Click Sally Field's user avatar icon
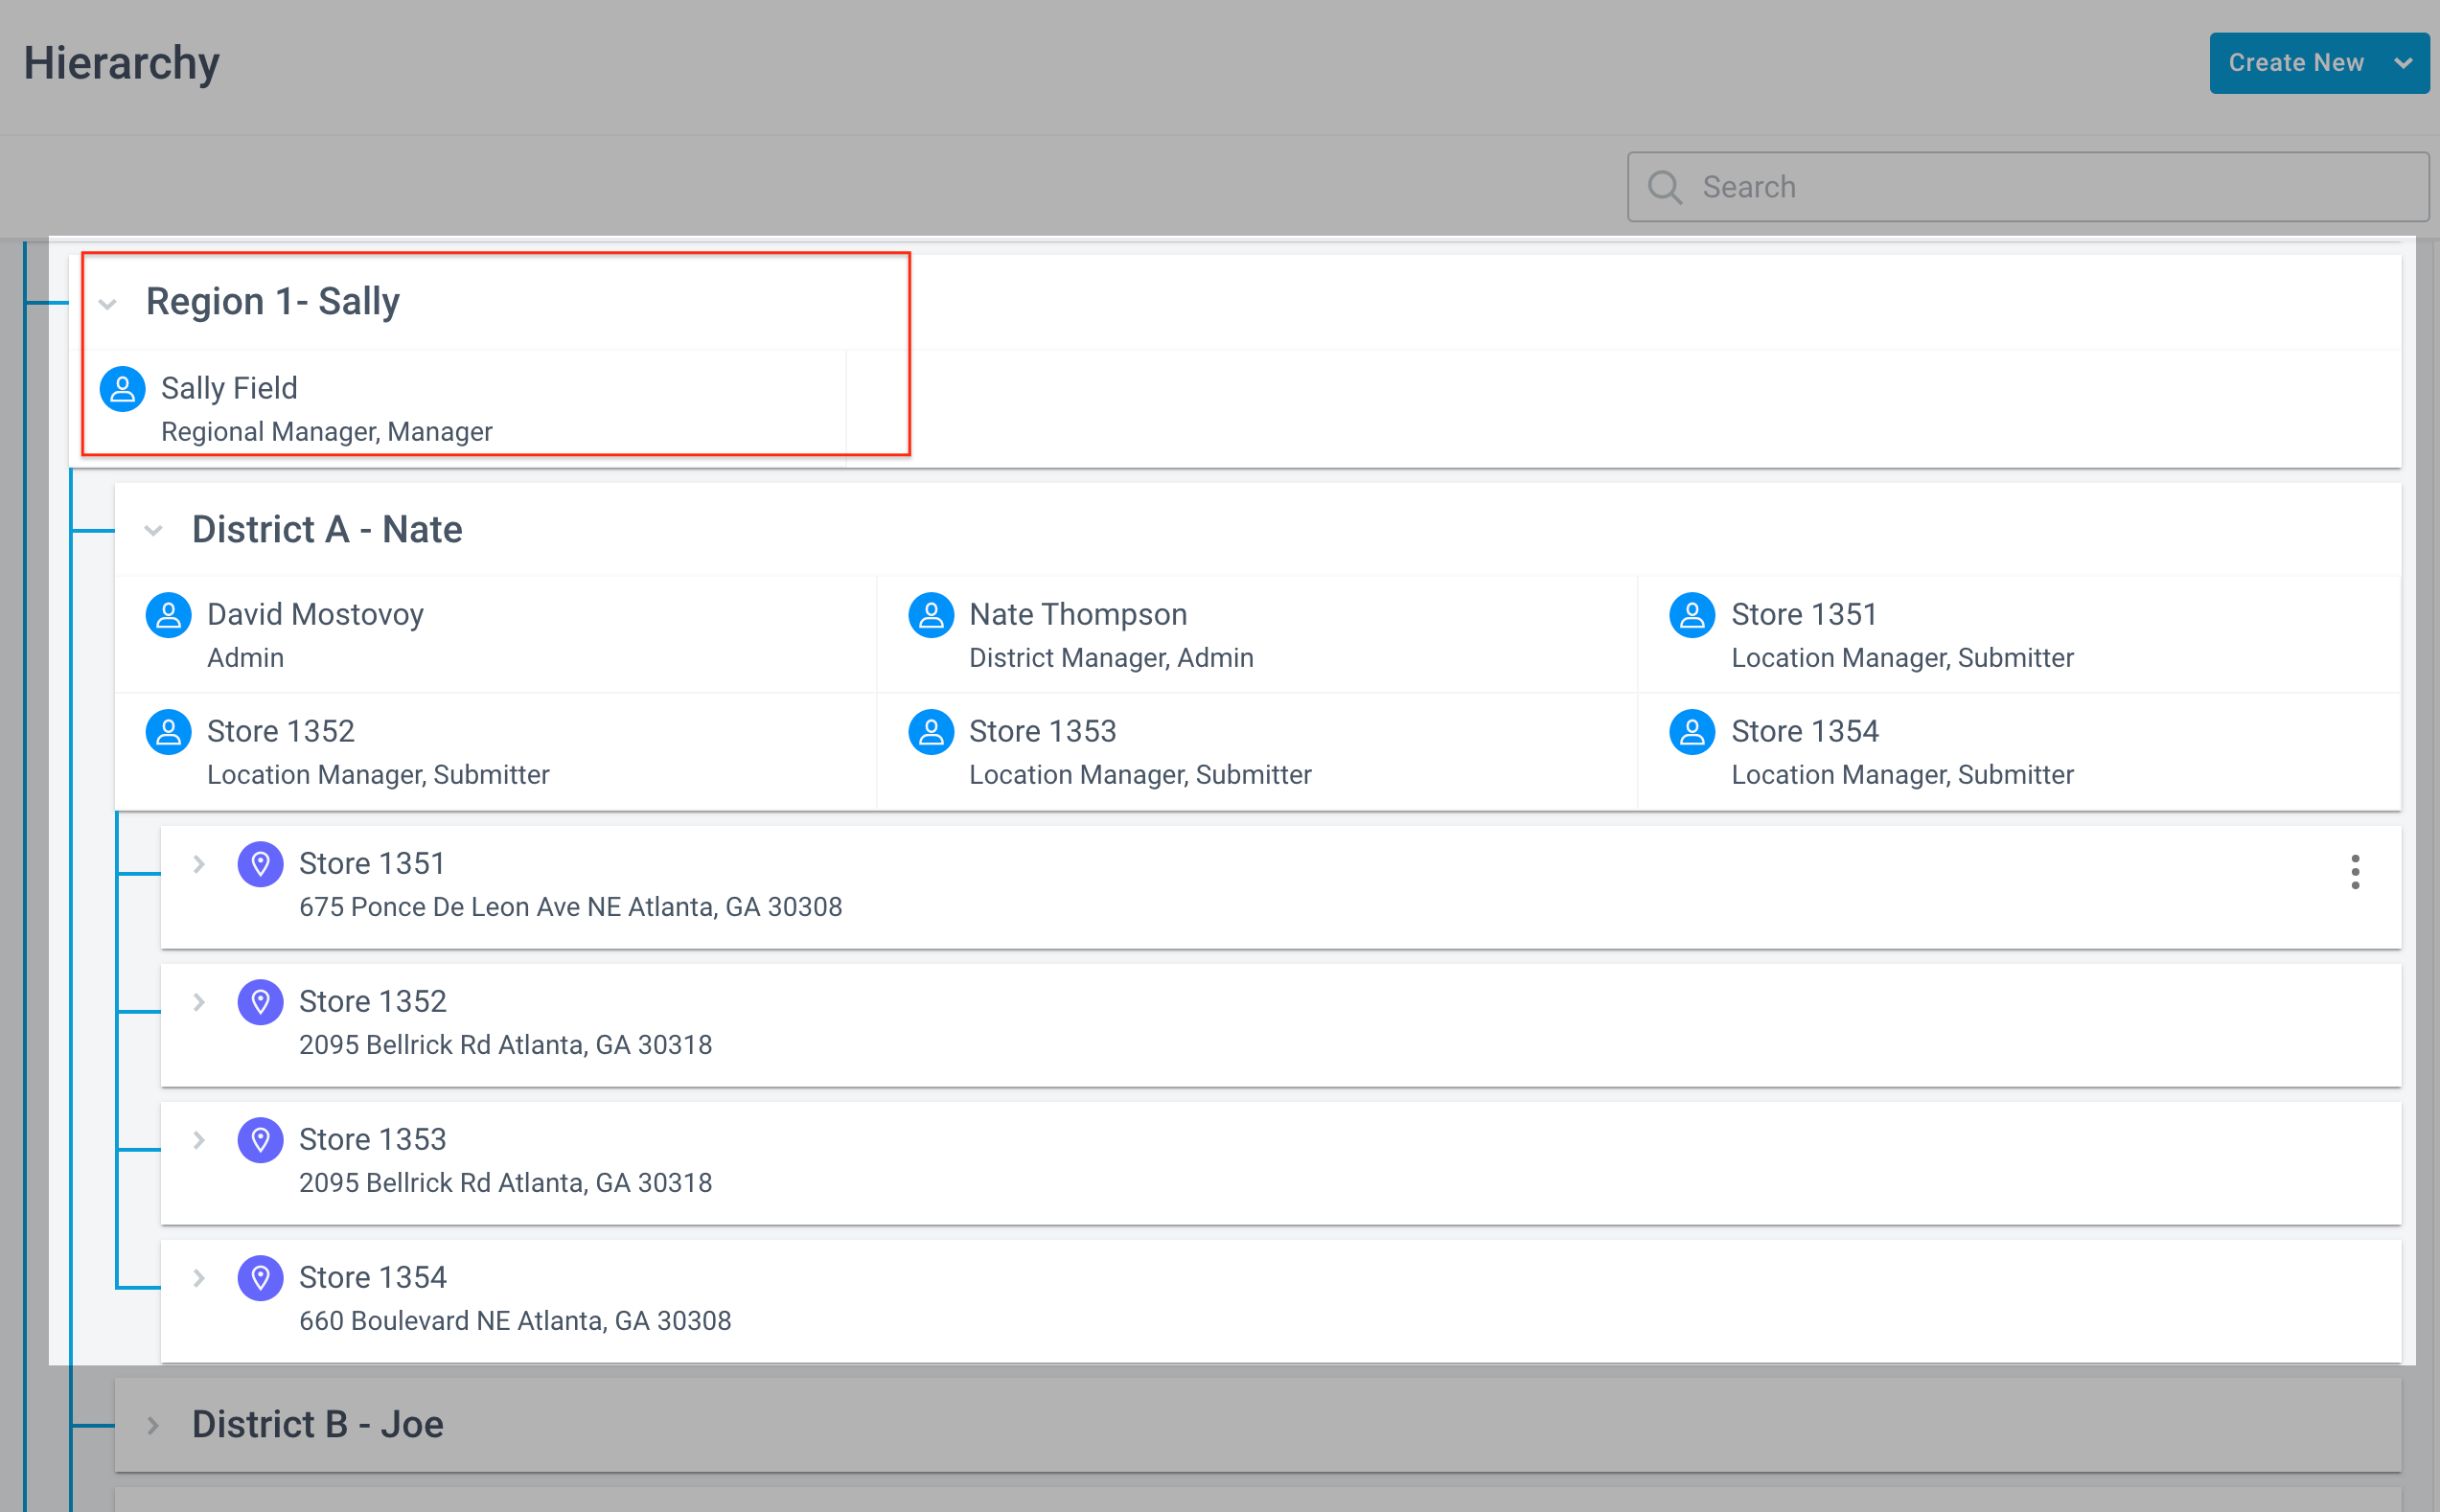2440x1512 pixels. click(123, 389)
